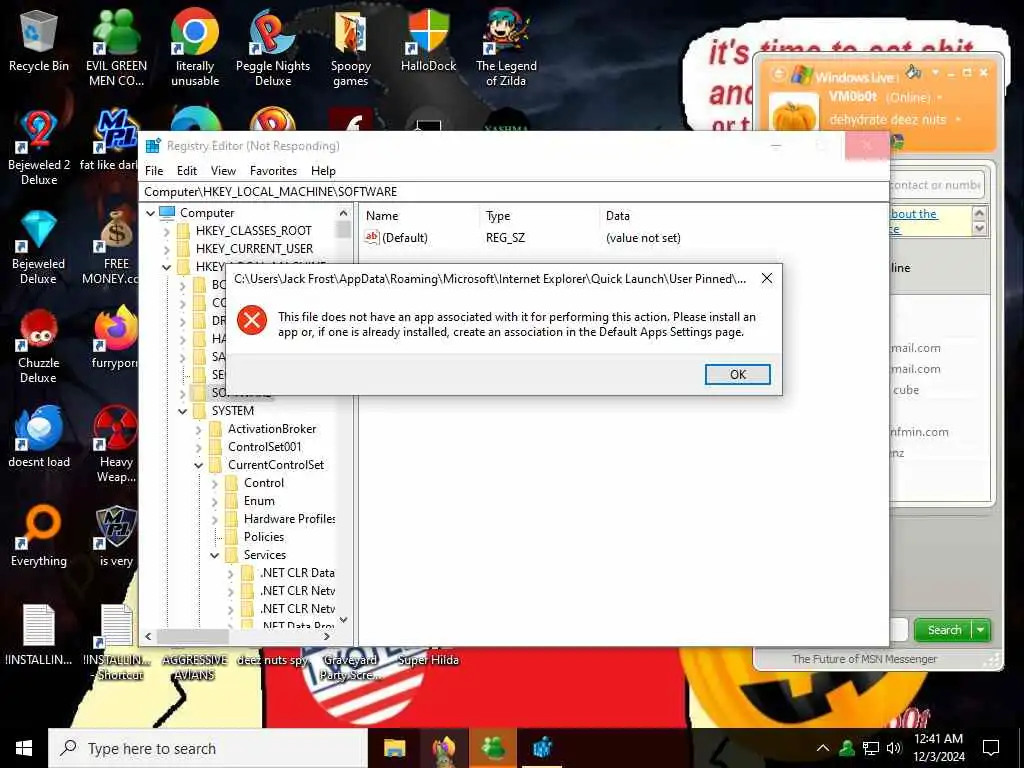
Task: Open the network icon in the system tray
Action: tap(871, 748)
